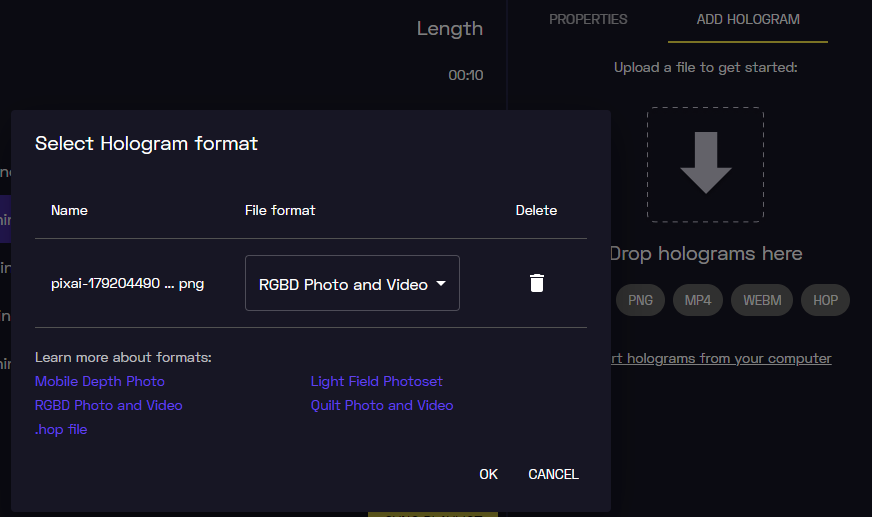Click the MP4 format chip

click(x=697, y=300)
